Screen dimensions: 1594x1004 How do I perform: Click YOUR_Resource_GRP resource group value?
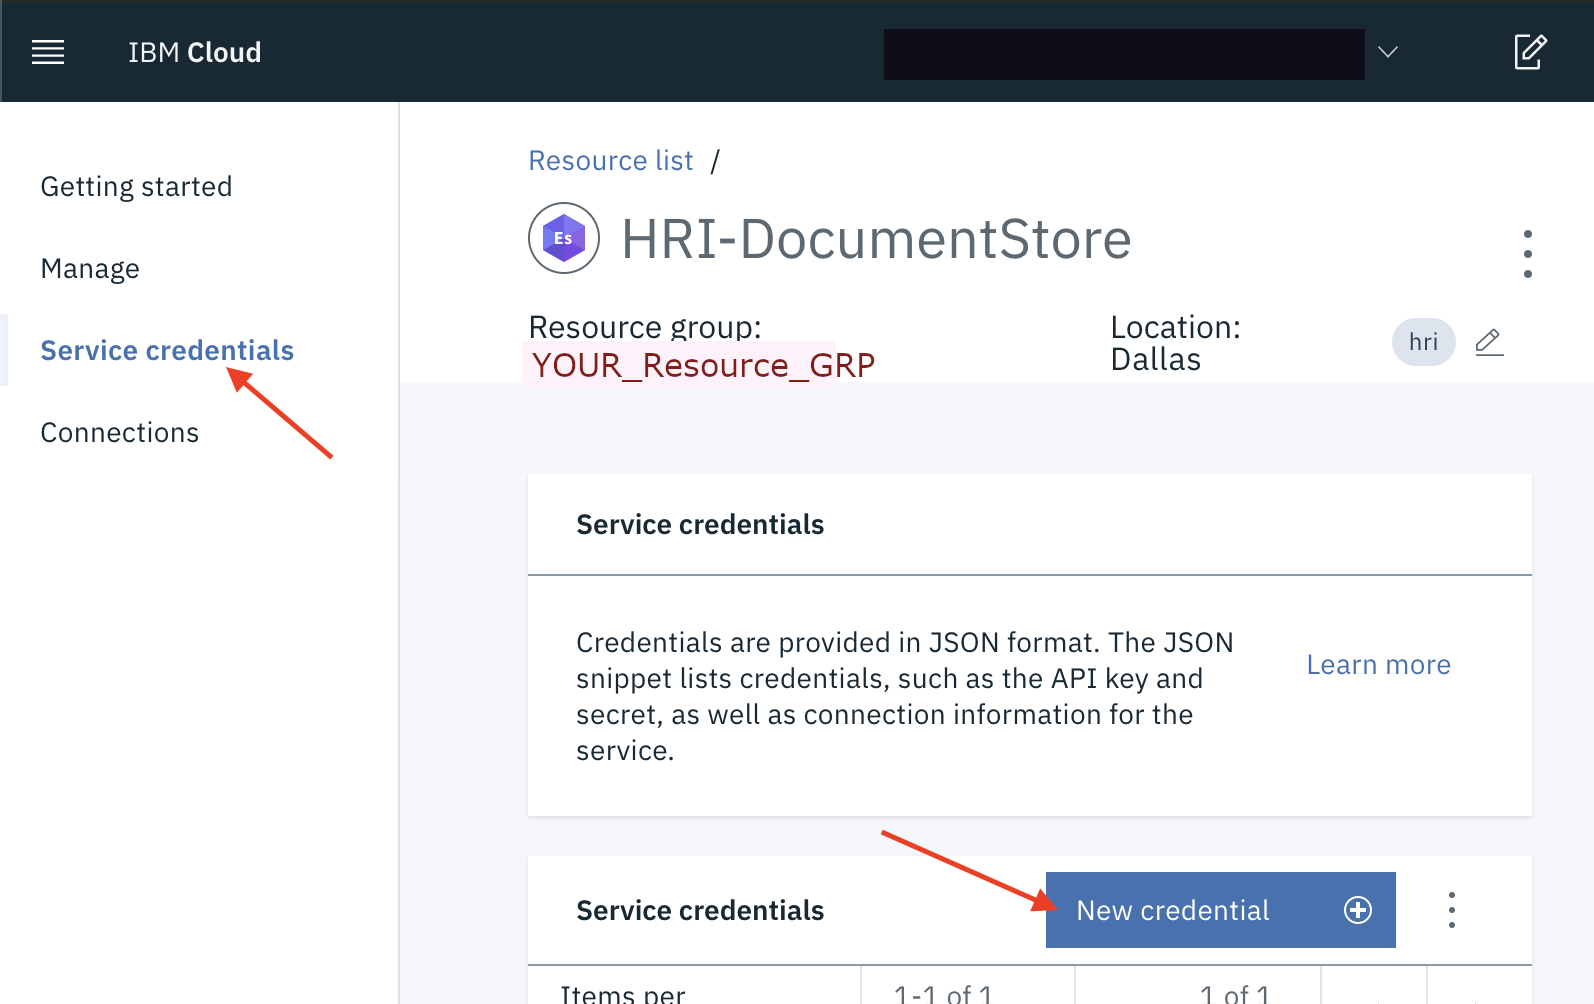point(702,365)
